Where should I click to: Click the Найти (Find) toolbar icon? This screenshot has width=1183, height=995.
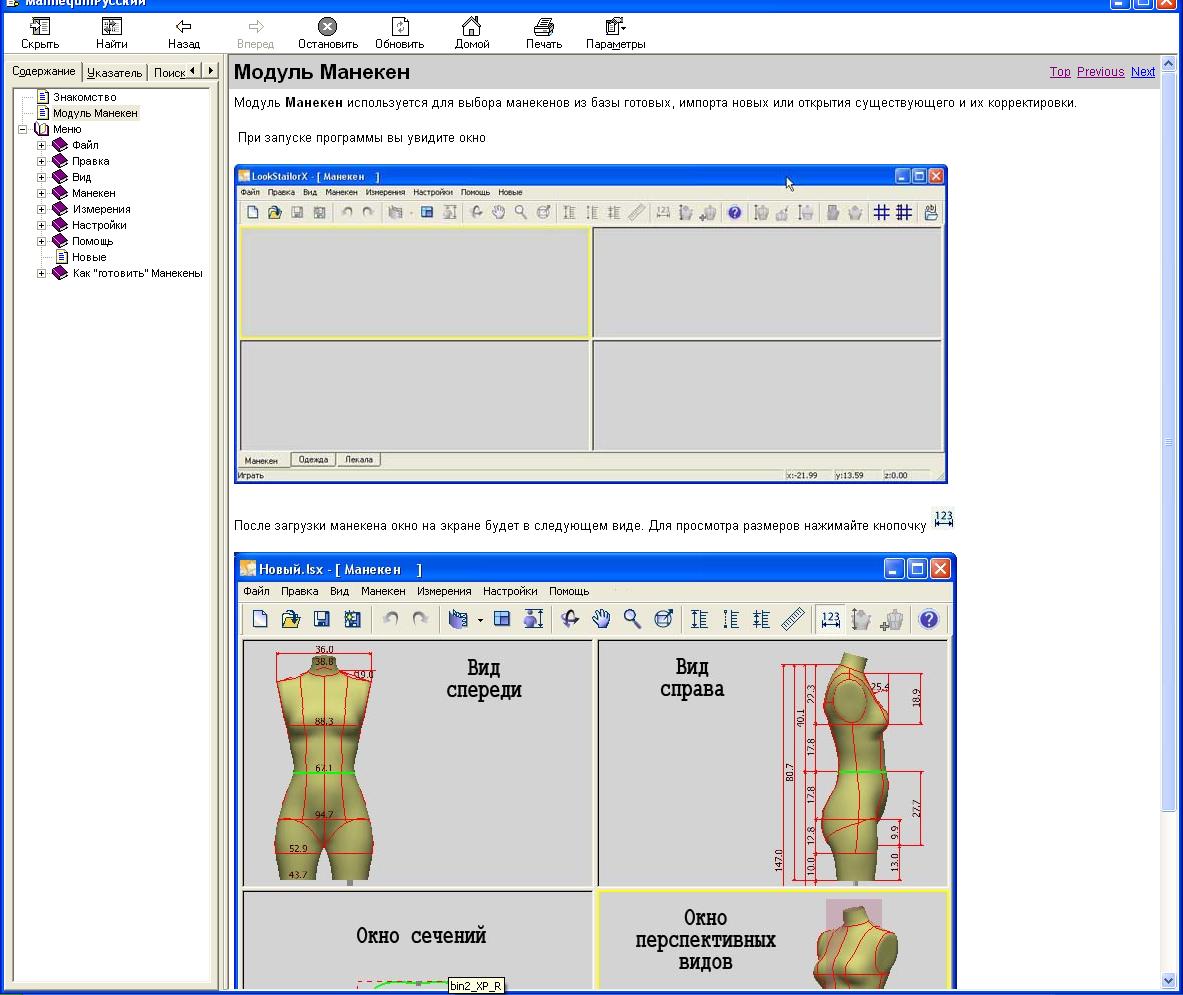coord(112,26)
